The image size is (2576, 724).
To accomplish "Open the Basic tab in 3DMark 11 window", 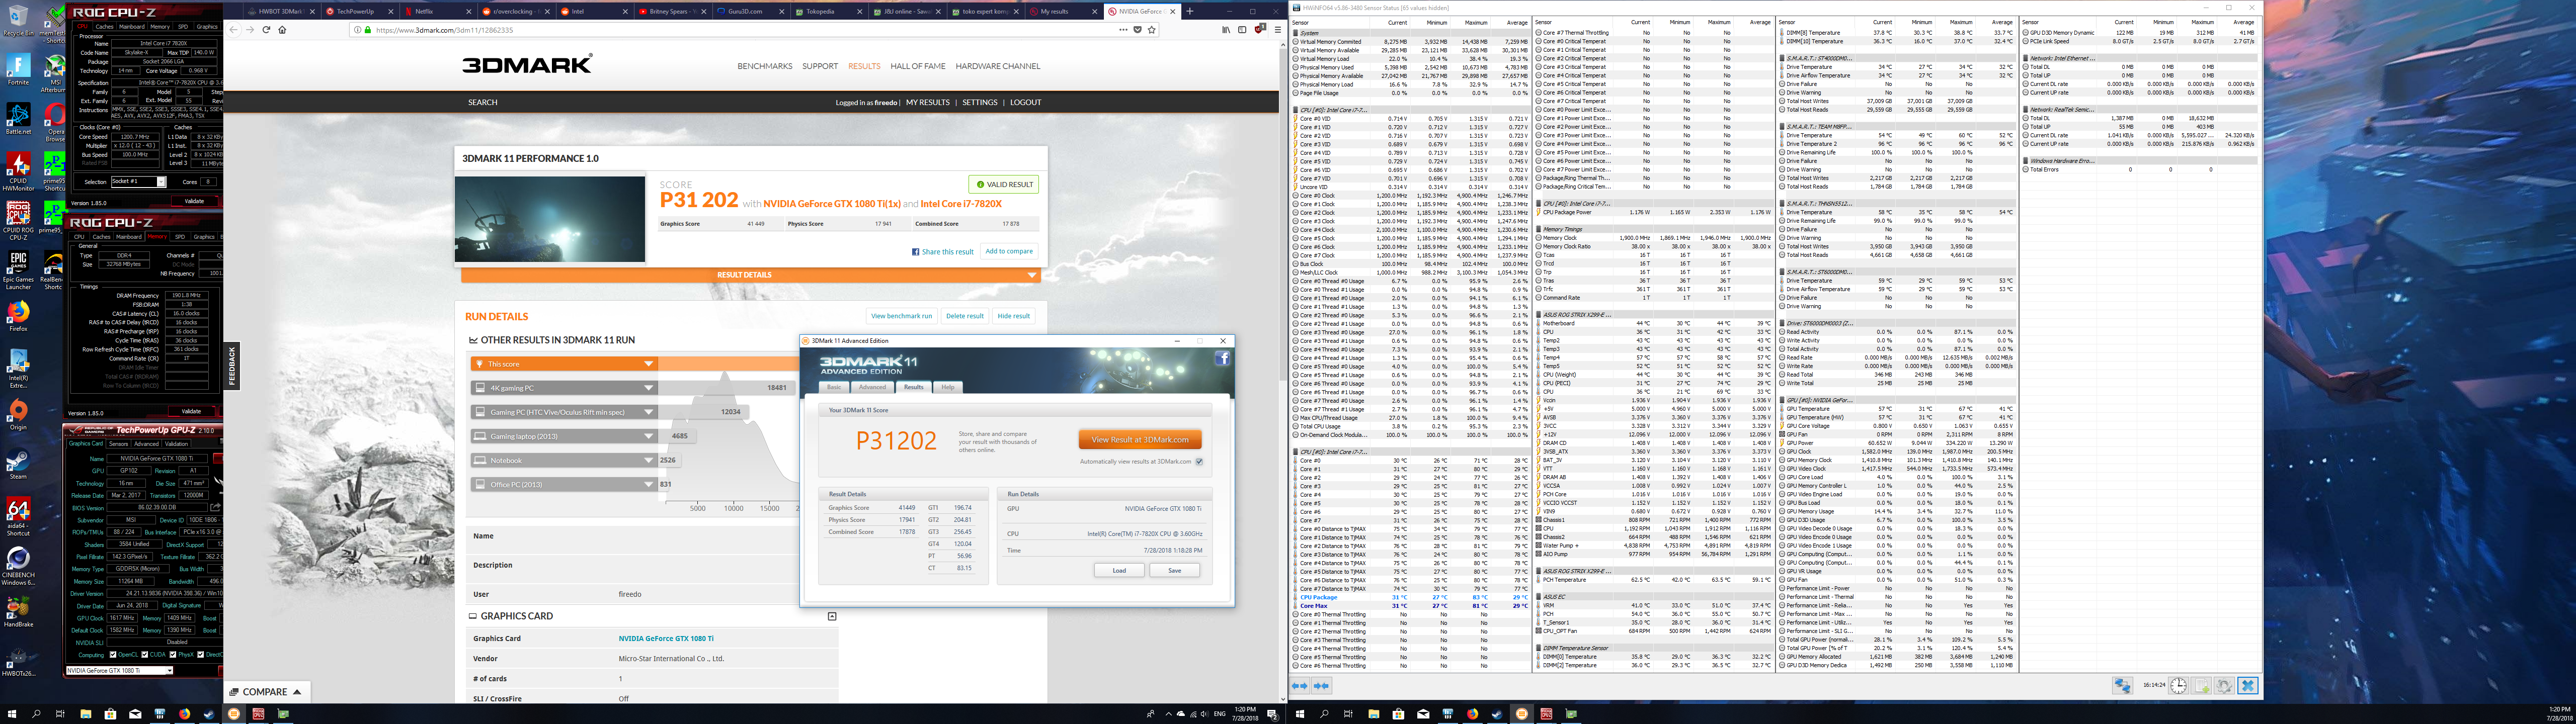I will [833, 387].
